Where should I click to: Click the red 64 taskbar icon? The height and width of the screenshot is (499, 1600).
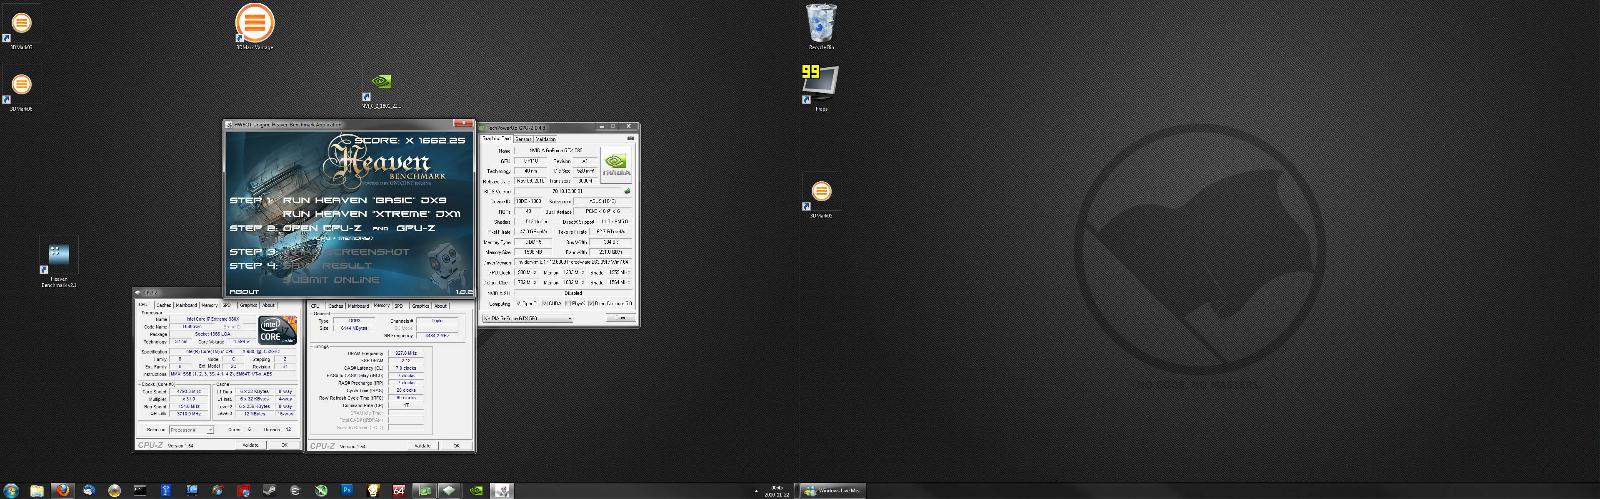click(398, 490)
